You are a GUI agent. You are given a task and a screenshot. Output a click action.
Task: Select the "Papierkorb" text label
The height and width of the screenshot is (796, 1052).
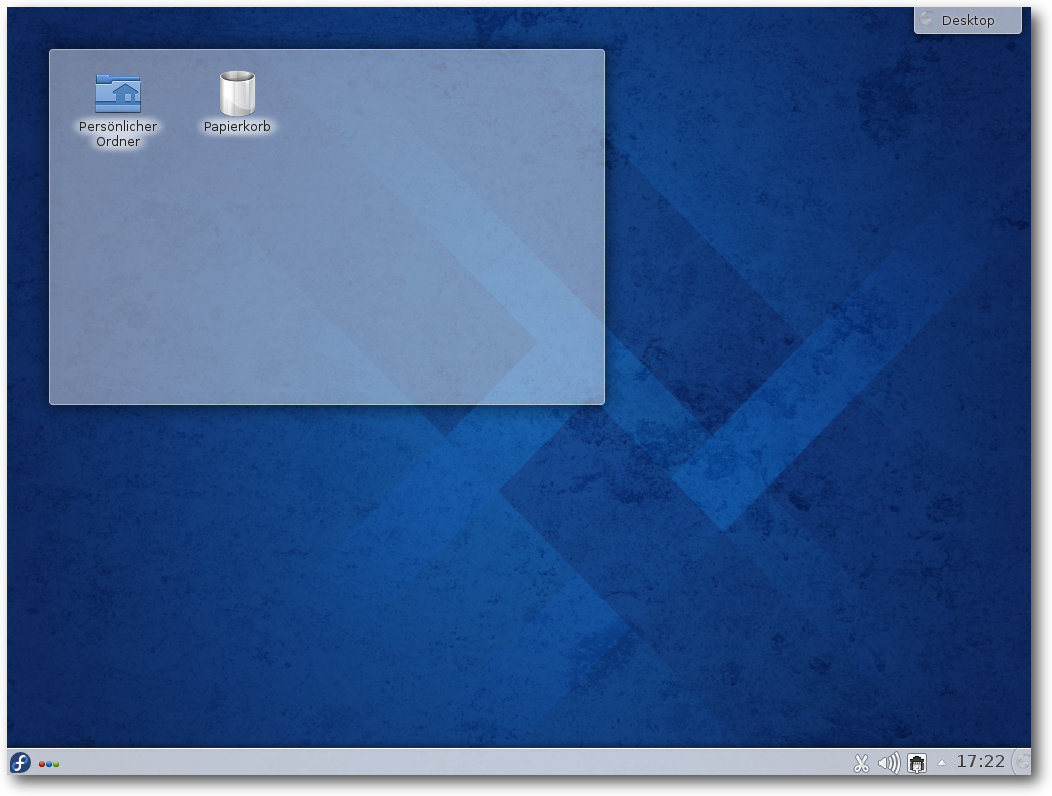click(x=237, y=127)
